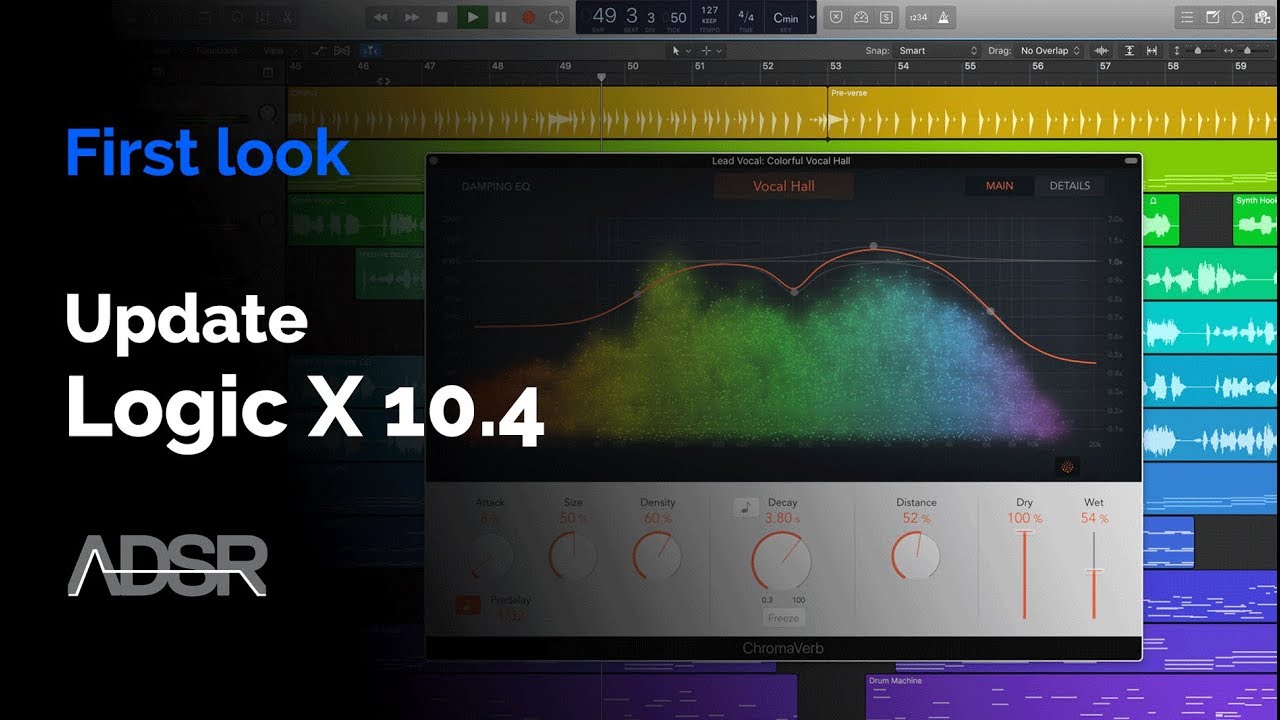Select the Synth Hook region
This screenshot has height=720, width=1280.
(x=1255, y=219)
